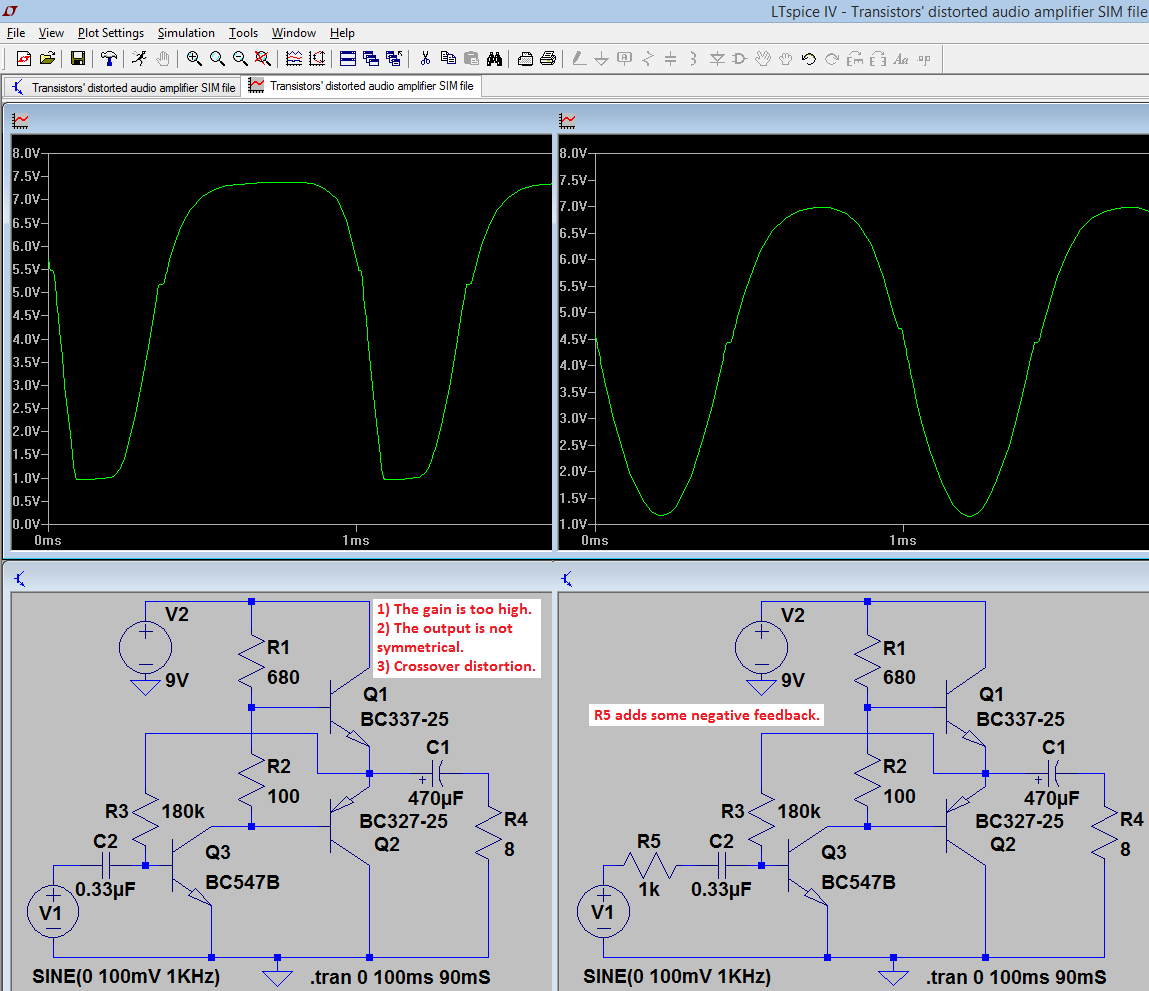1149x991 pixels.
Task: Click the Zoom In magnifier icon
Action: click(x=194, y=59)
